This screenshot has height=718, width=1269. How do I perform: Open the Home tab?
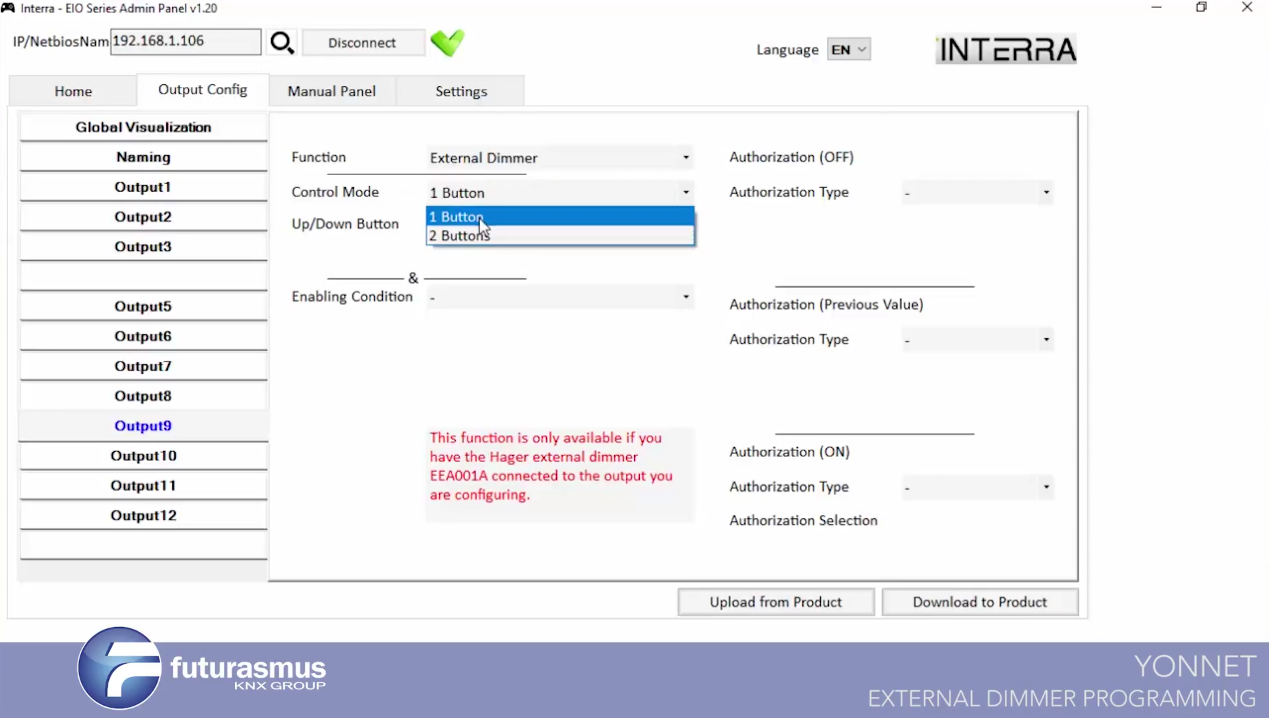tap(73, 91)
